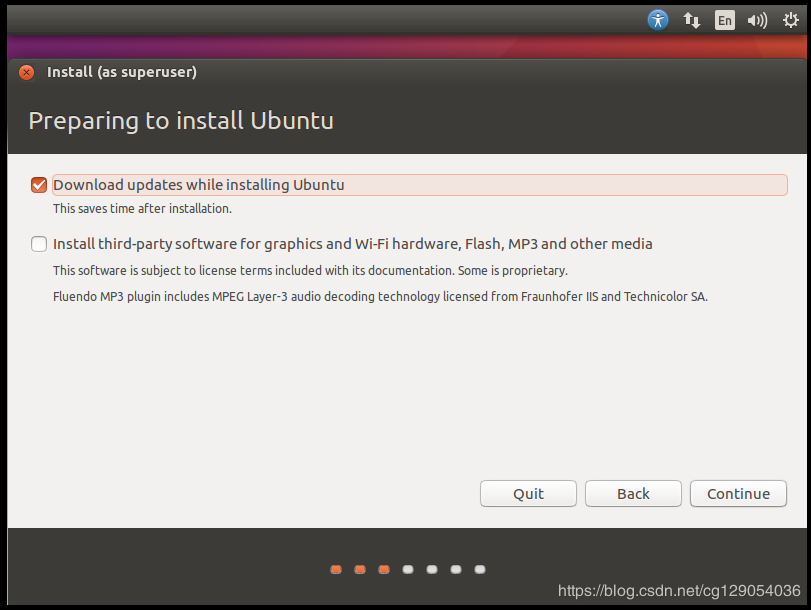Click the Fluendo MP3 plugin license text

click(380, 297)
